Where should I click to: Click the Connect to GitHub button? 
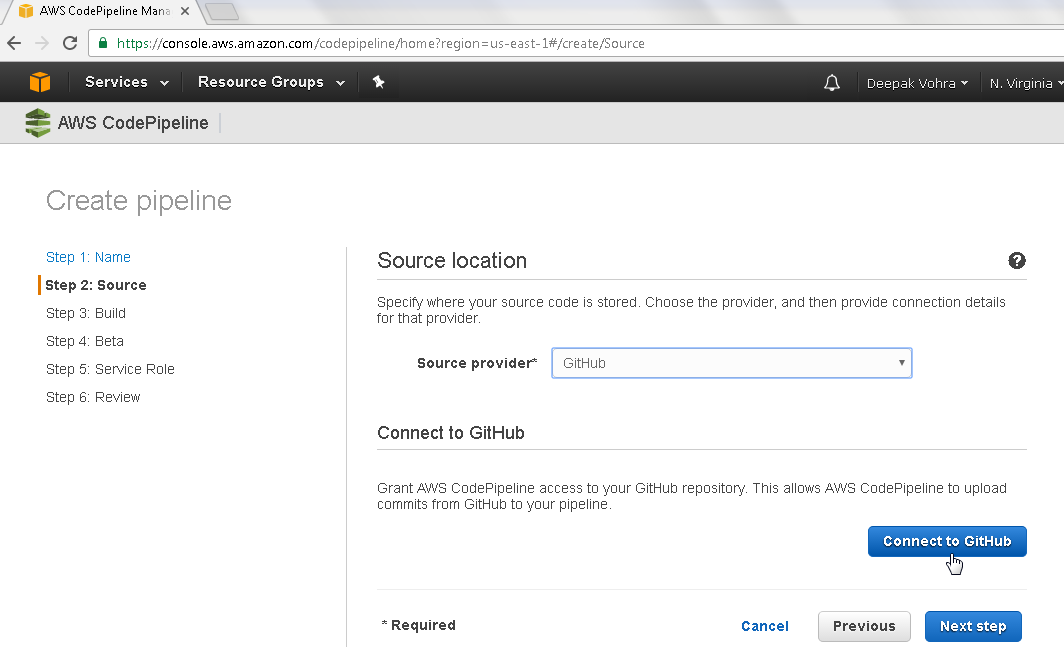point(947,541)
